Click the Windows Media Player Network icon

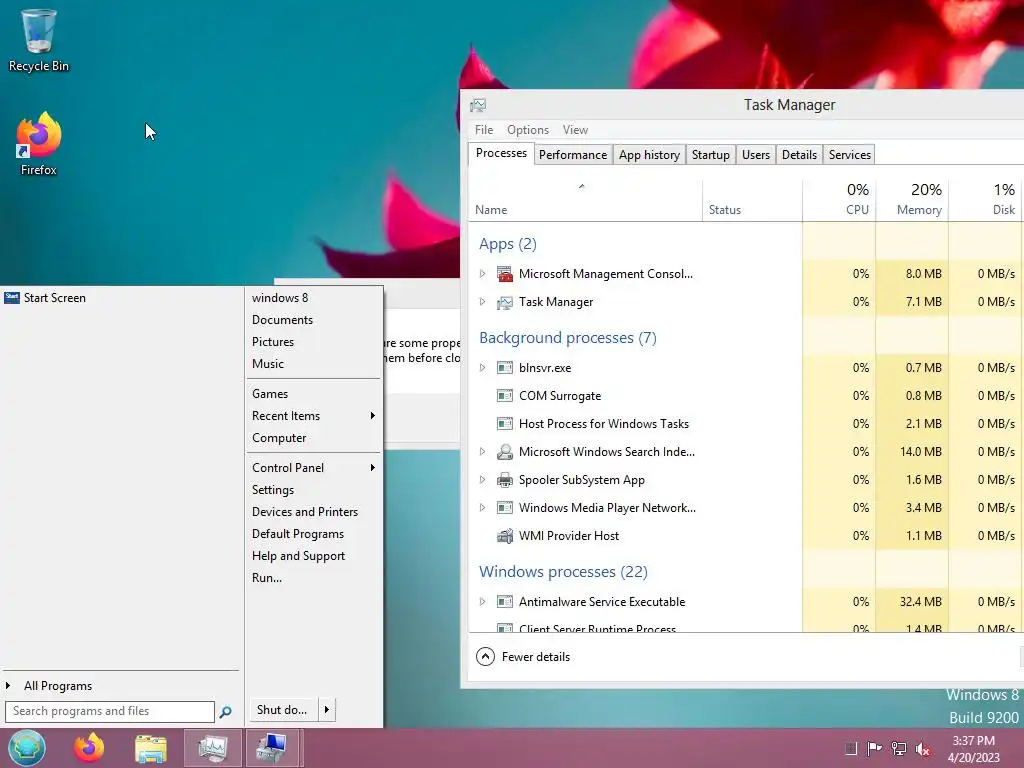[x=505, y=508]
